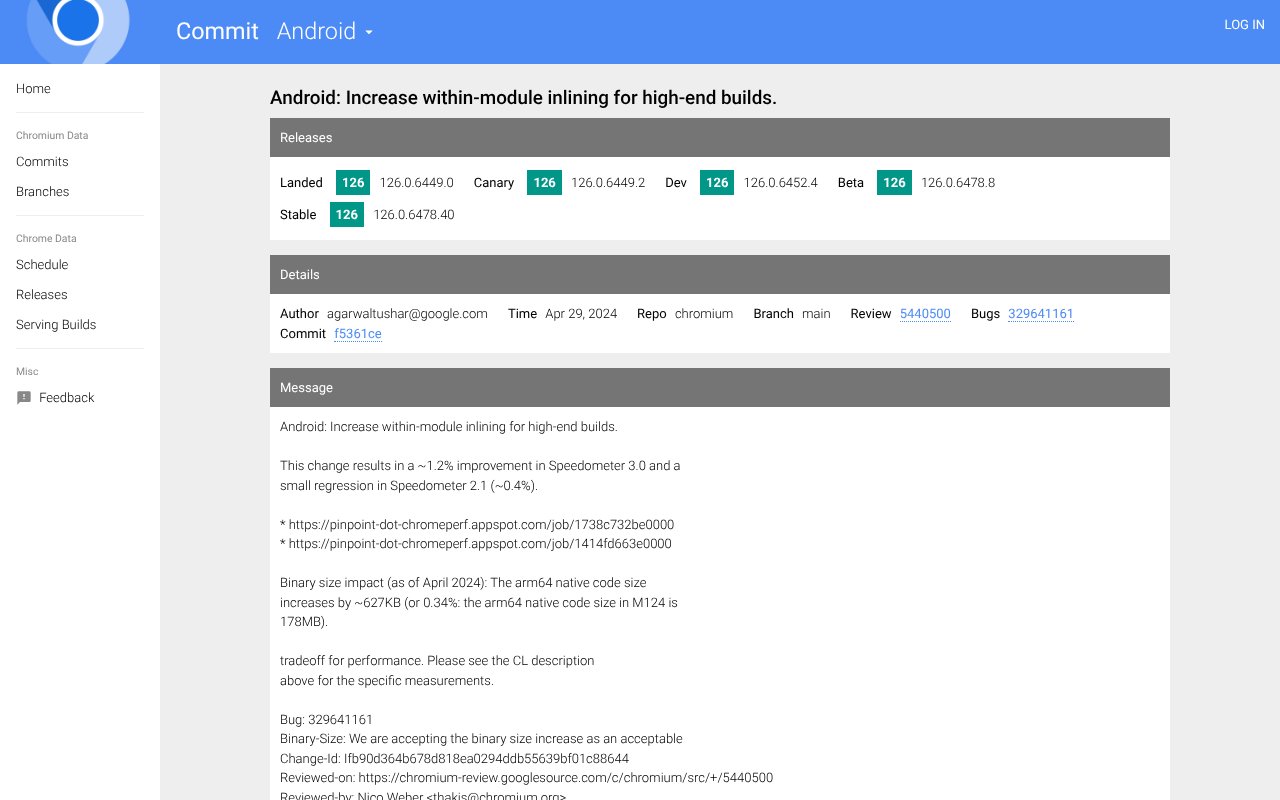Open the Android platform dropdown
Viewport: 1280px width, 800px height.
(x=325, y=31)
